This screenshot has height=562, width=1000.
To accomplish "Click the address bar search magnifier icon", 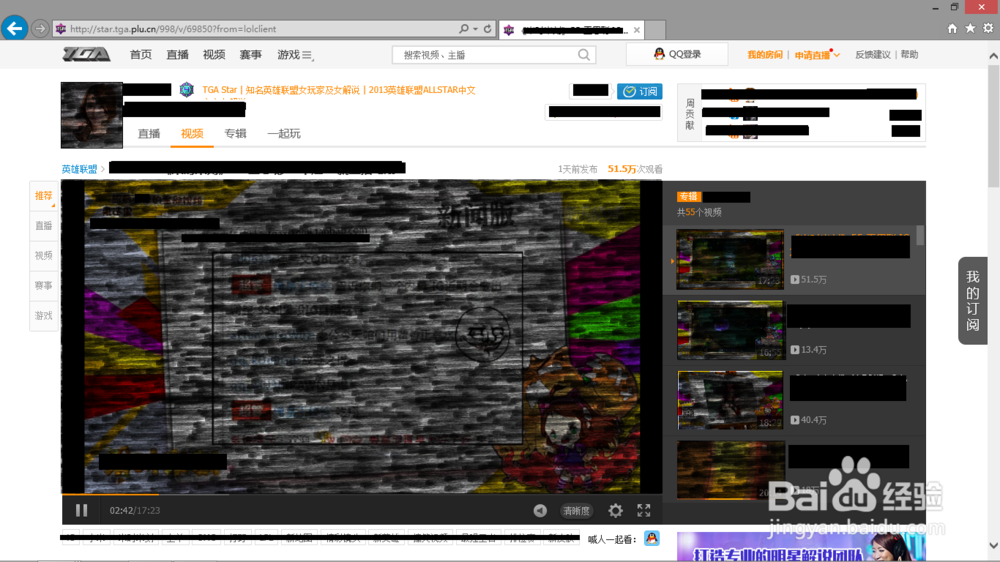I will [464, 29].
